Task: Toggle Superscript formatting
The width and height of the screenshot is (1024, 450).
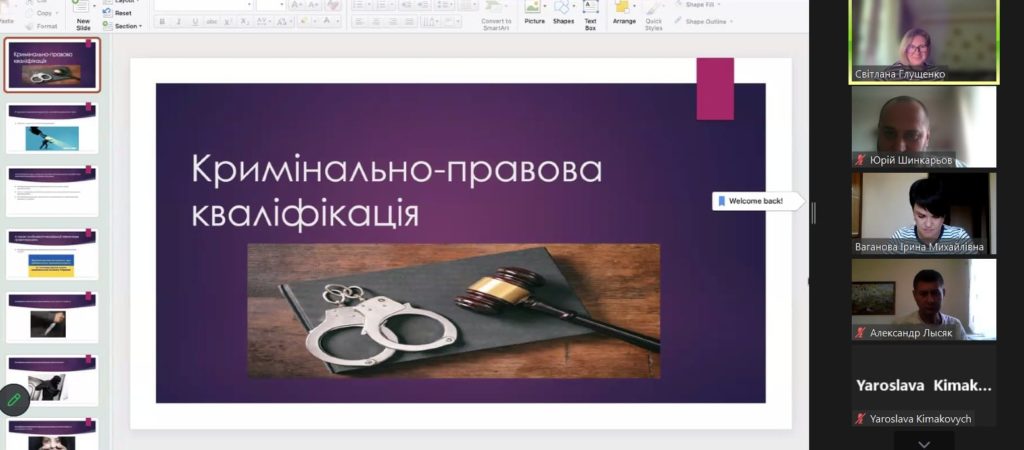Action: [228, 22]
